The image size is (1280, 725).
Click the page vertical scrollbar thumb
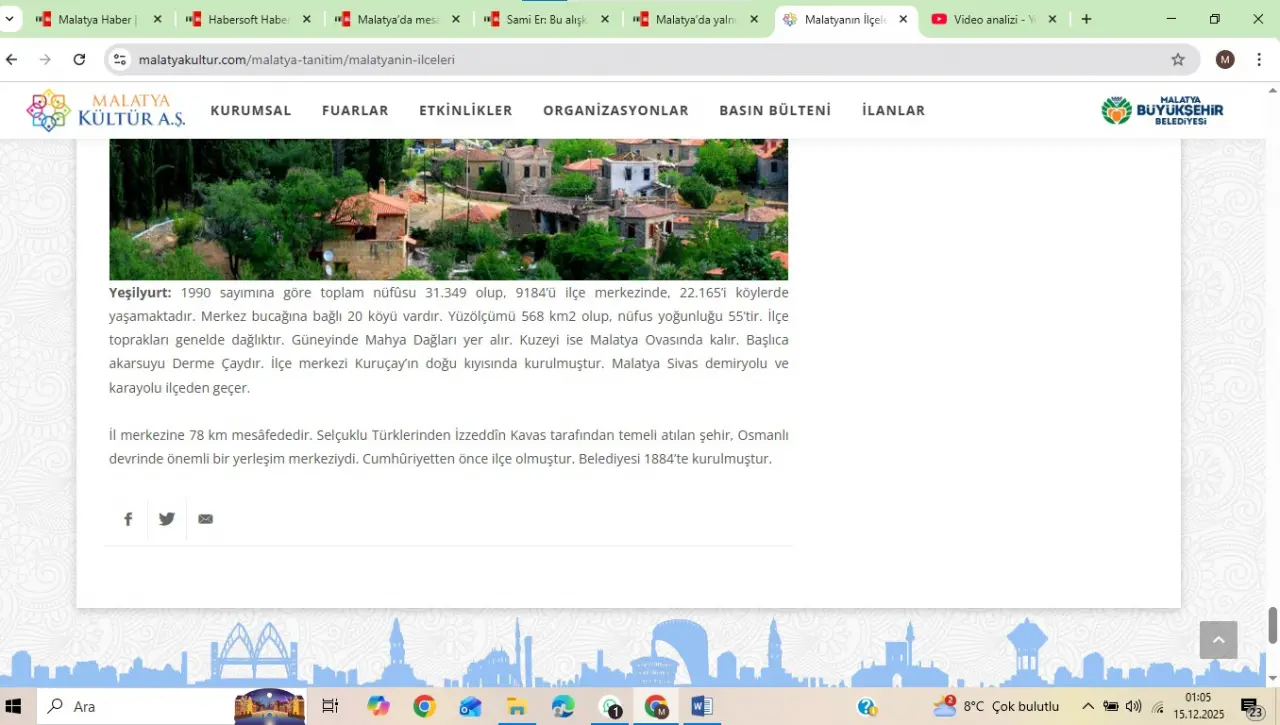pyautogui.click(x=1273, y=625)
